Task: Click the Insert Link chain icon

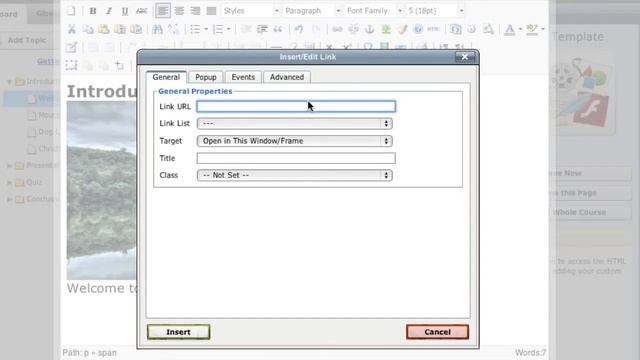Action: tap(337, 29)
